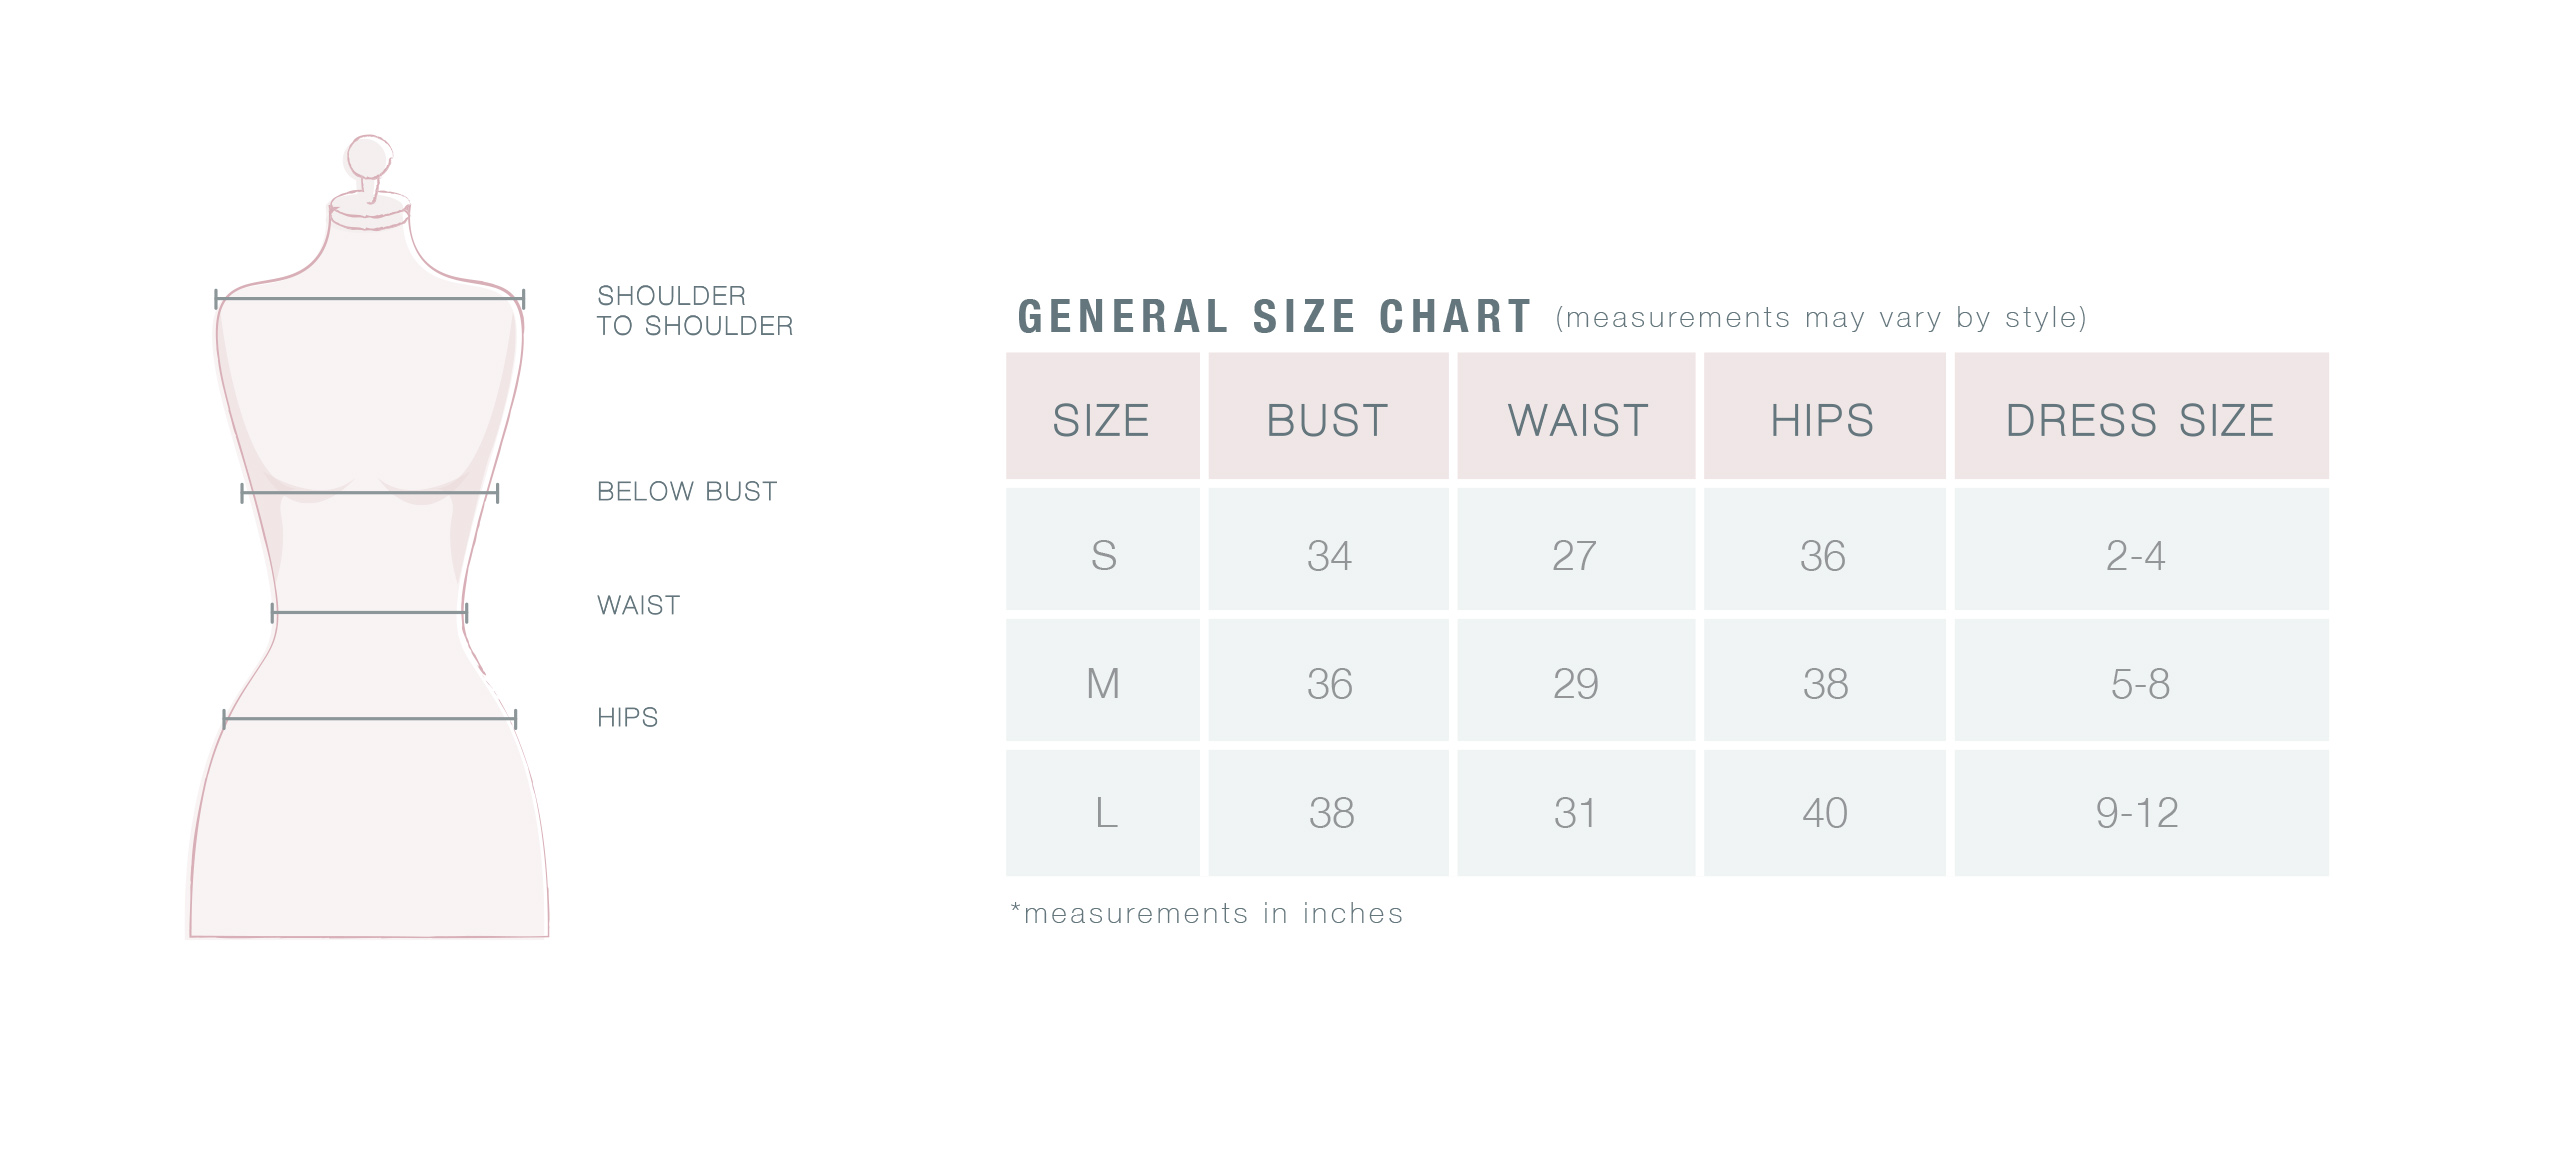The image size is (2550, 1150).
Task: Select the SIZE column header
Action: 1101,418
